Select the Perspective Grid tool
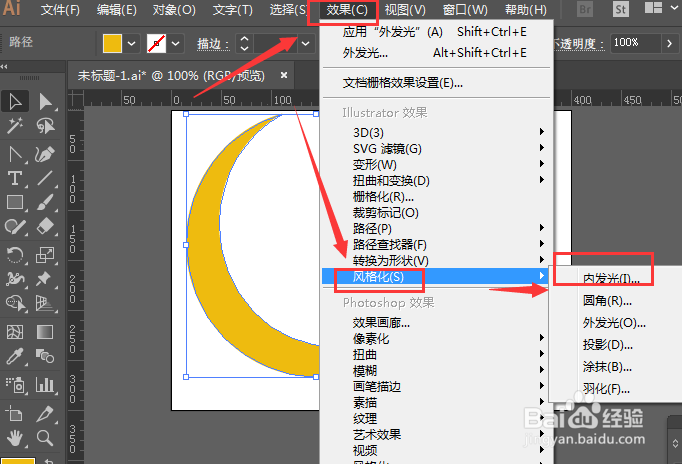682x464 pixels. (45, 303)
